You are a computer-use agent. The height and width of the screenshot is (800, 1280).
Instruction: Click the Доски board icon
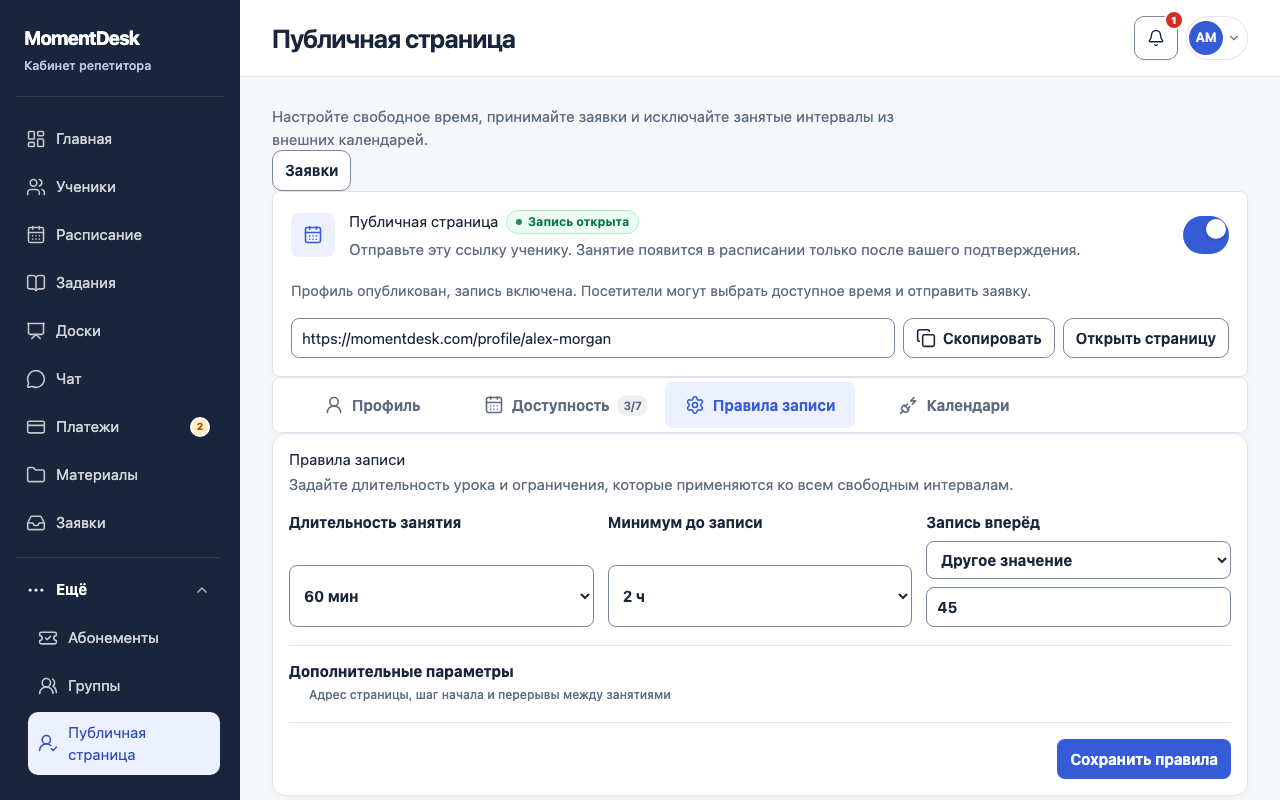pyautogui.click(x=36, y=331)
